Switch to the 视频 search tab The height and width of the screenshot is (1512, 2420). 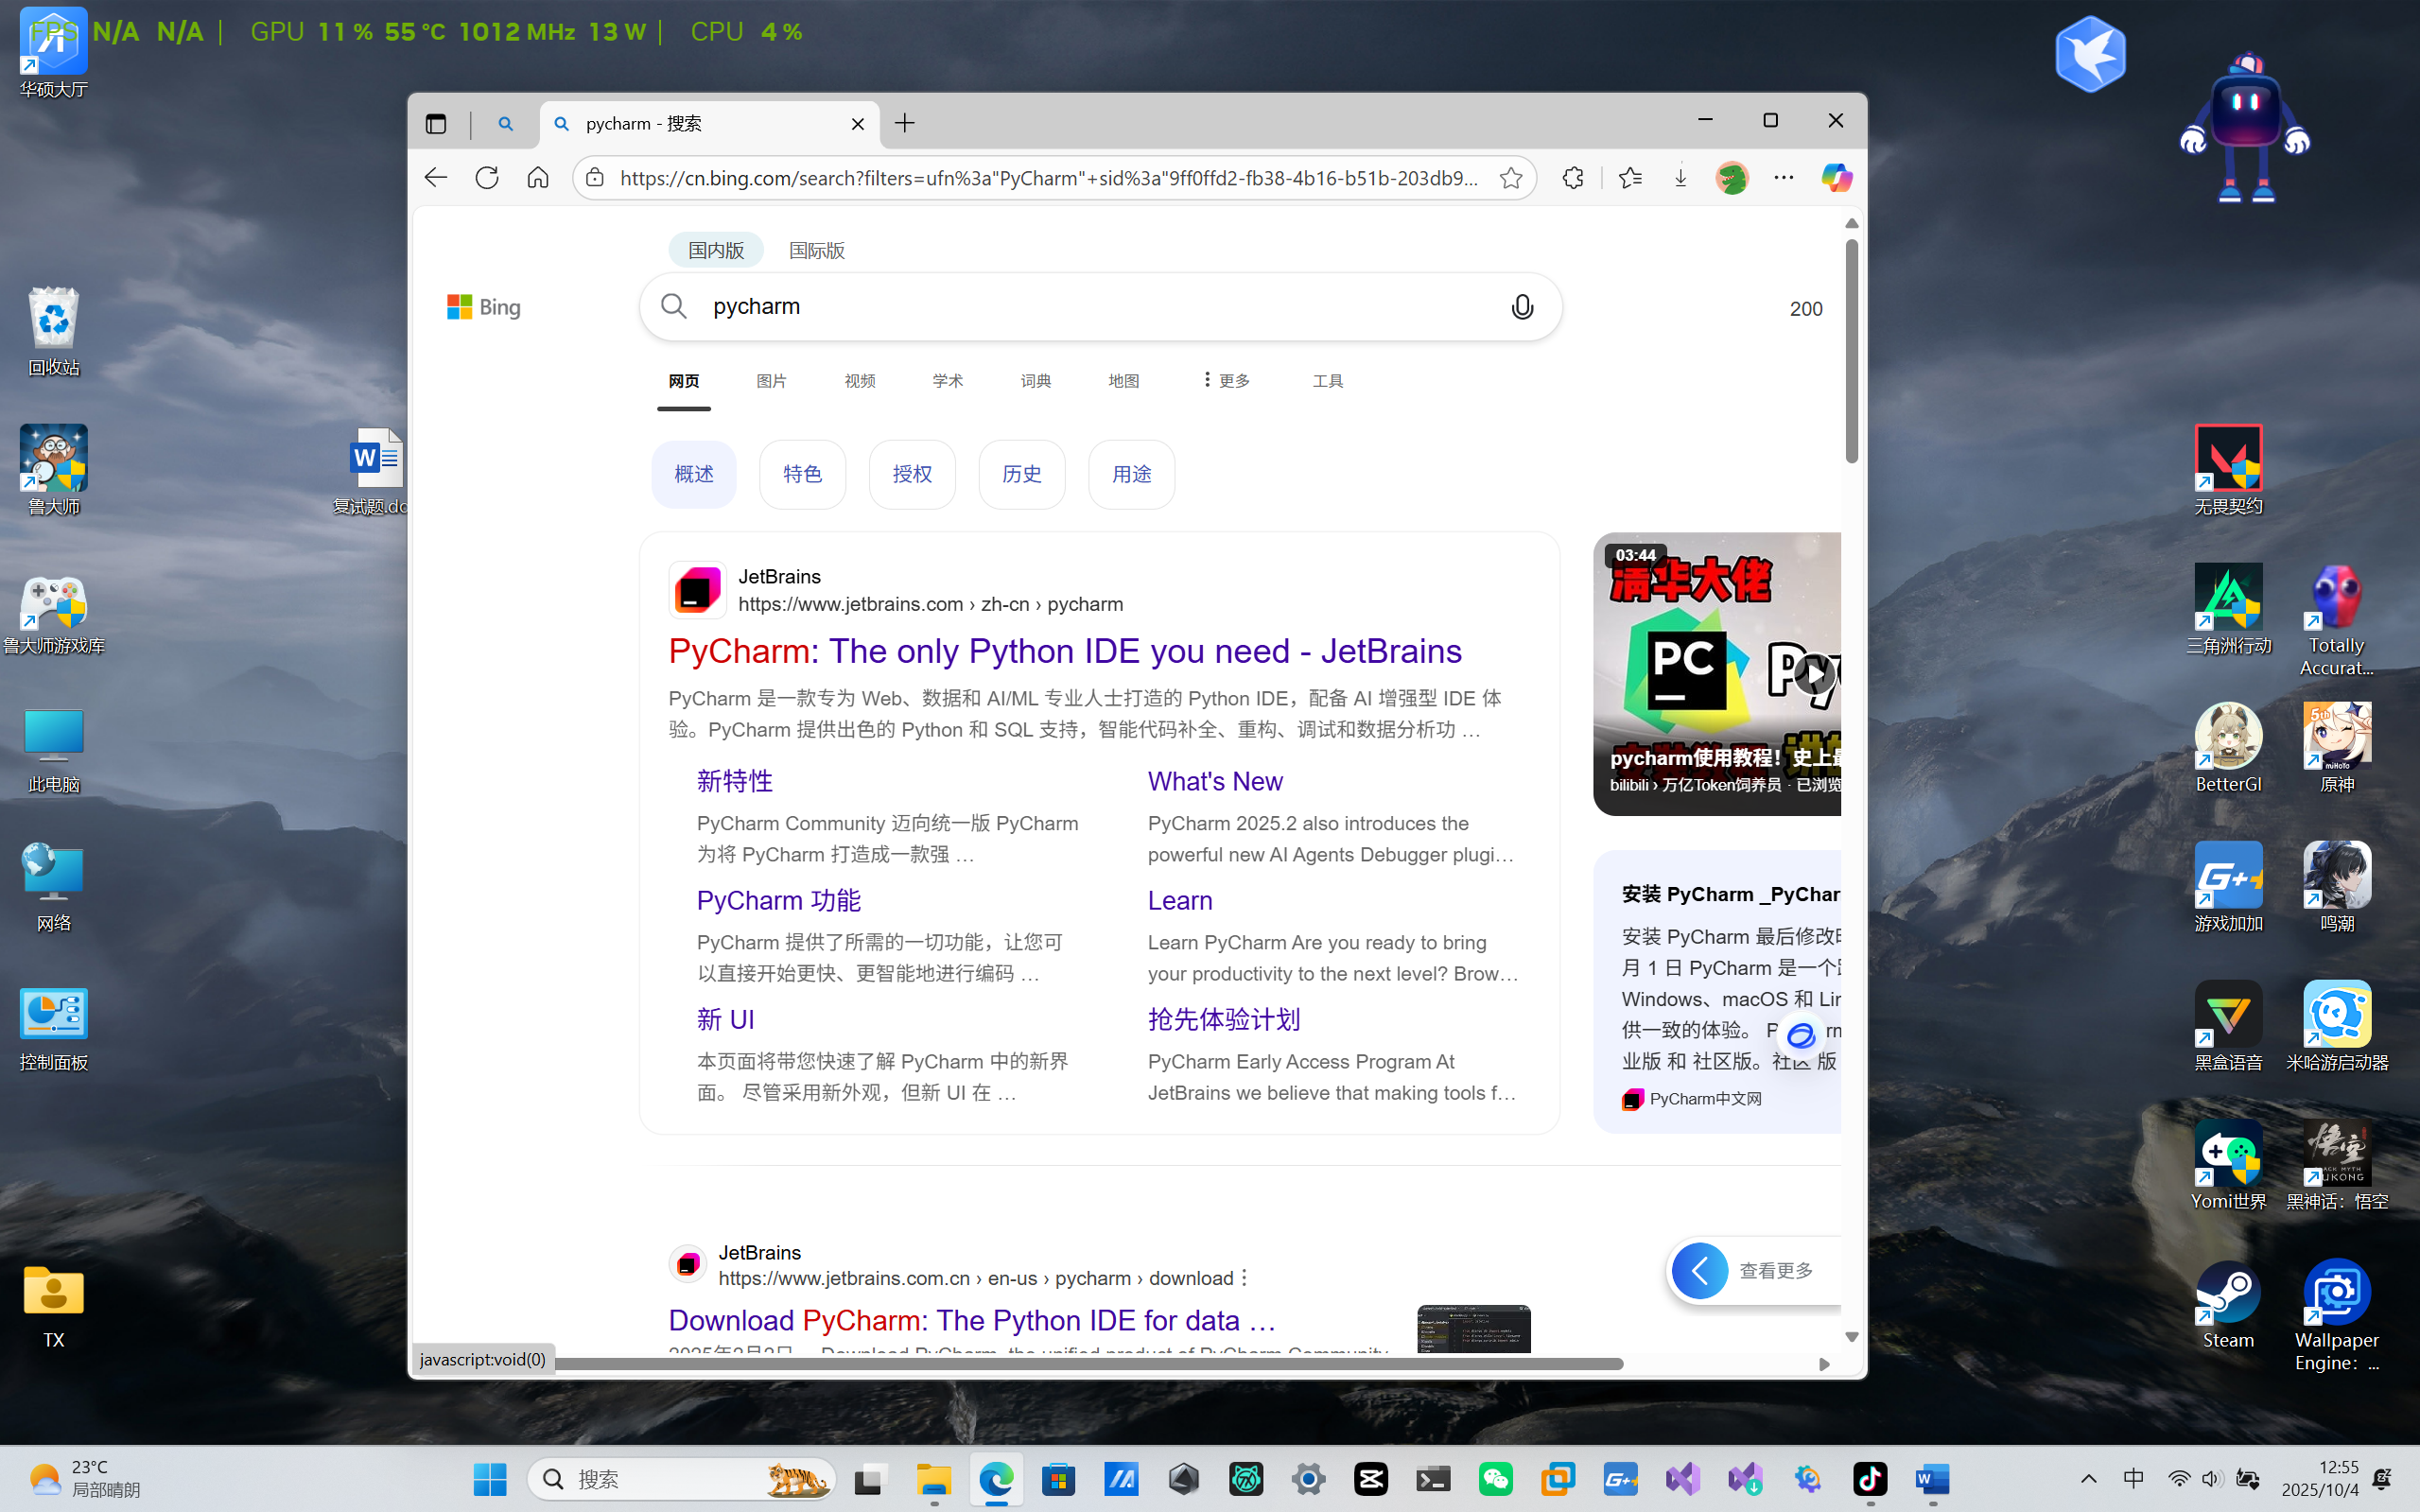(858, 380)
